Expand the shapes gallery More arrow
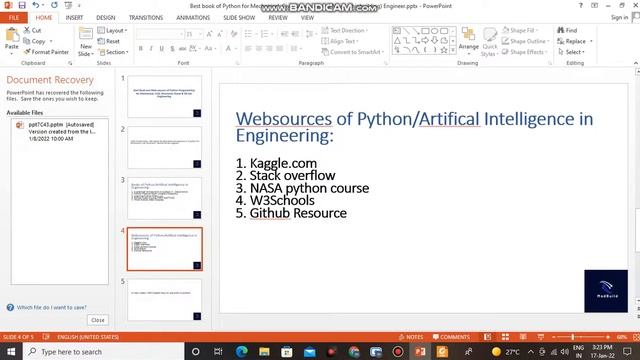 point(453,50)
